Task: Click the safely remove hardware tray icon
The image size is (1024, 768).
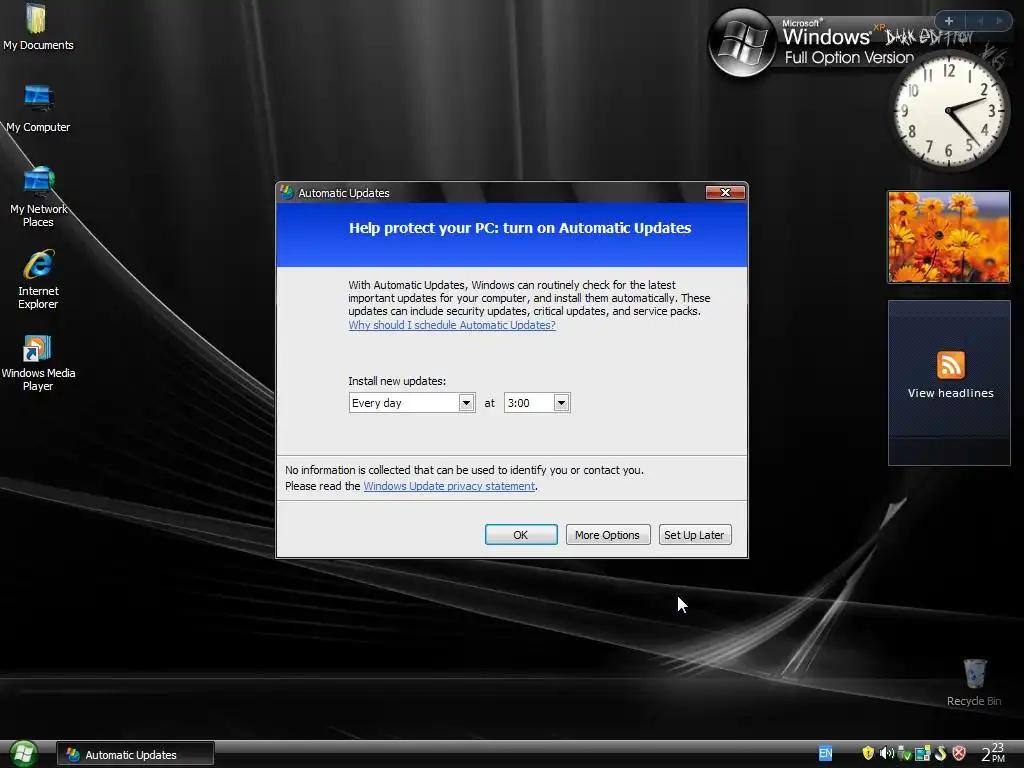Action: pos(904,754)
